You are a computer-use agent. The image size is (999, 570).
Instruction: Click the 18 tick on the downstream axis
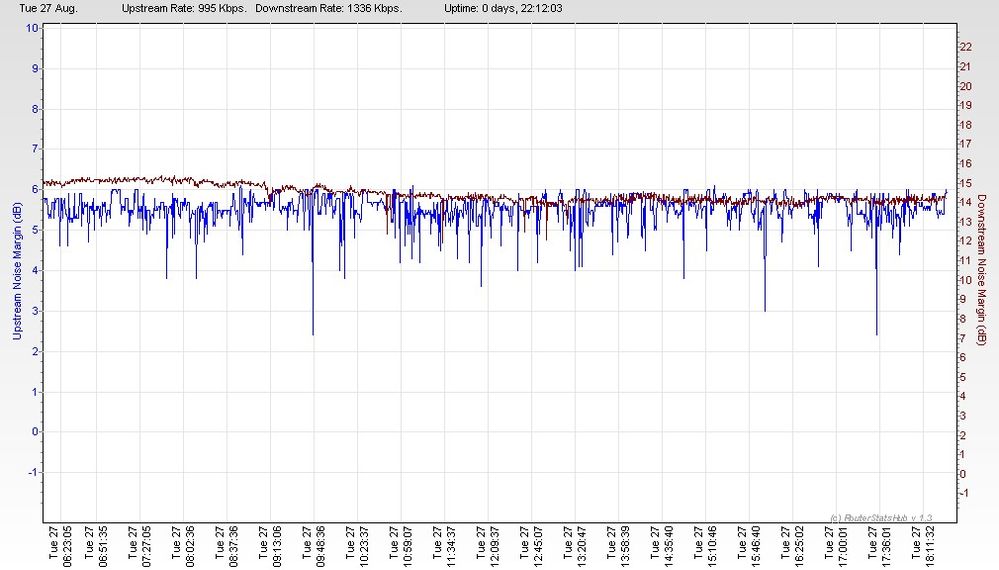click(x=966, y=125)
